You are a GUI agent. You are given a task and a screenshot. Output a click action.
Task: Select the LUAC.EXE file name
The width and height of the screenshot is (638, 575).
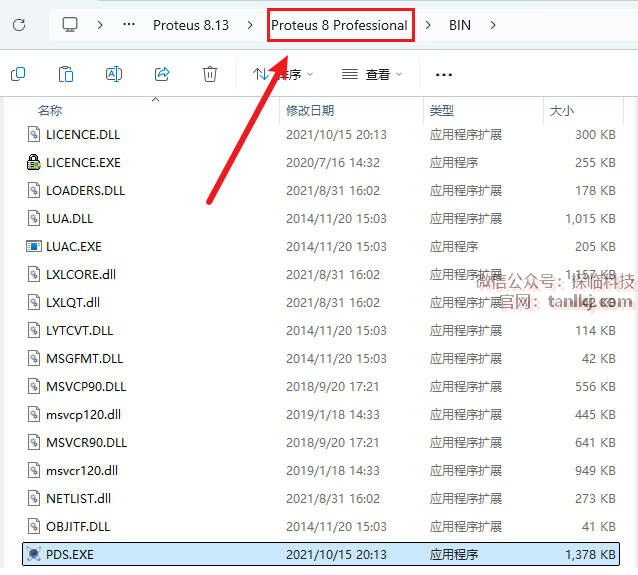coord(74,247)
